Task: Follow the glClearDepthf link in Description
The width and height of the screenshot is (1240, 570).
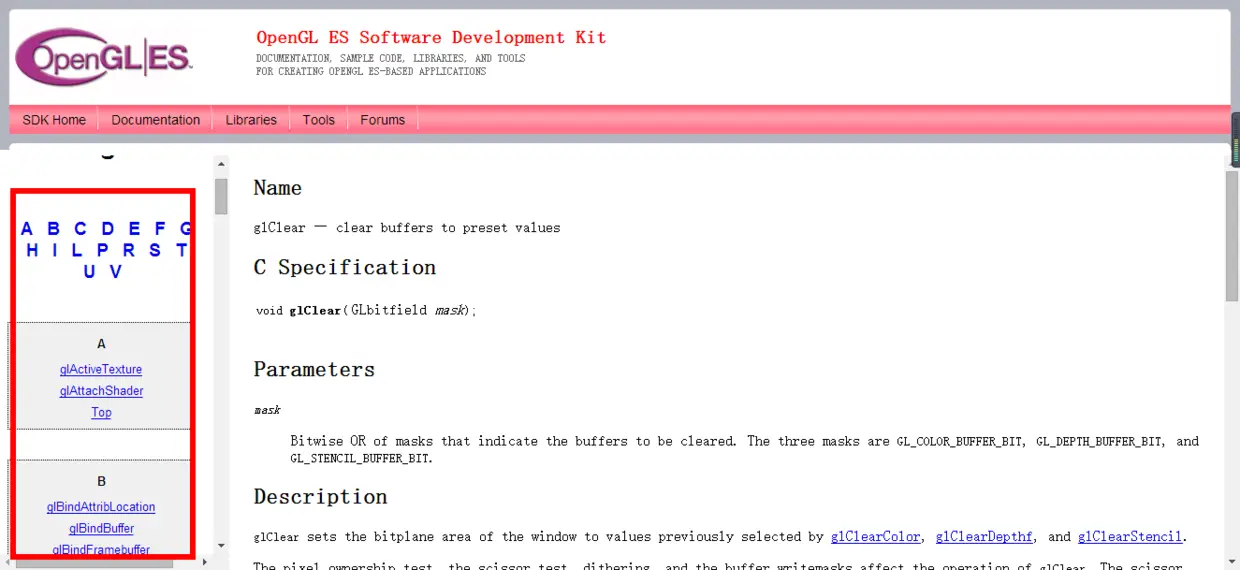Action: [984, 537]
